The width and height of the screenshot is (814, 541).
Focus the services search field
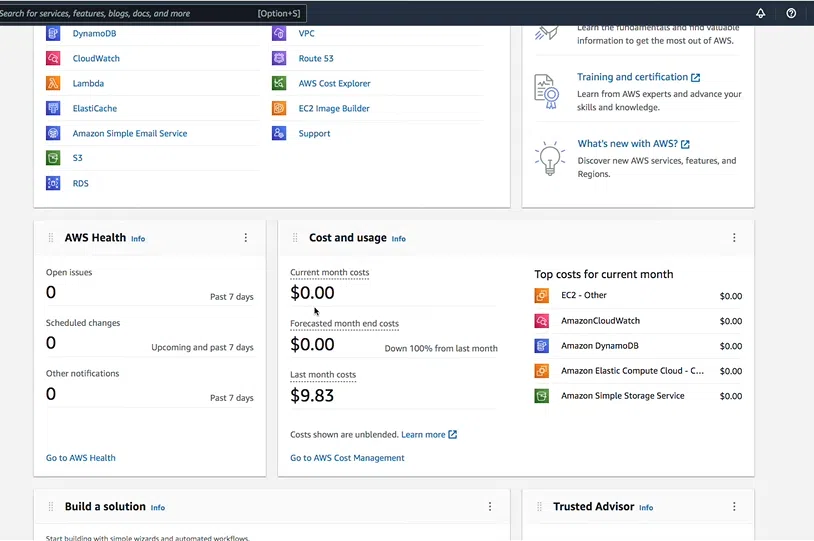(151, 13)
